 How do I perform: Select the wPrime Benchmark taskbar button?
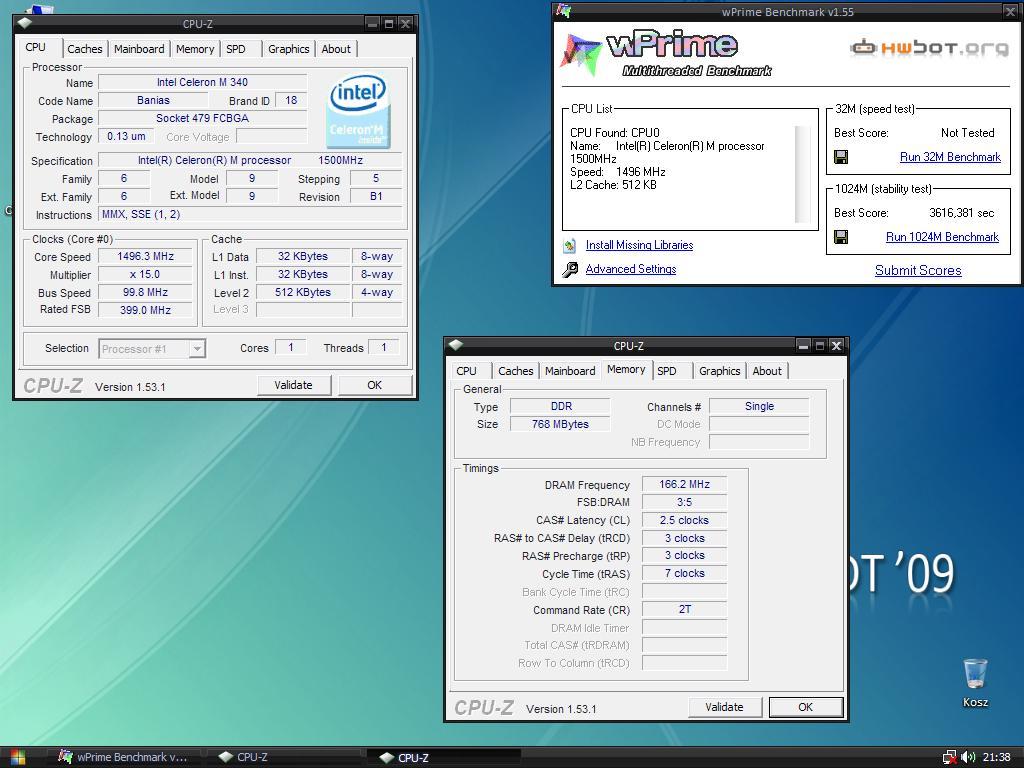[124, 758]
